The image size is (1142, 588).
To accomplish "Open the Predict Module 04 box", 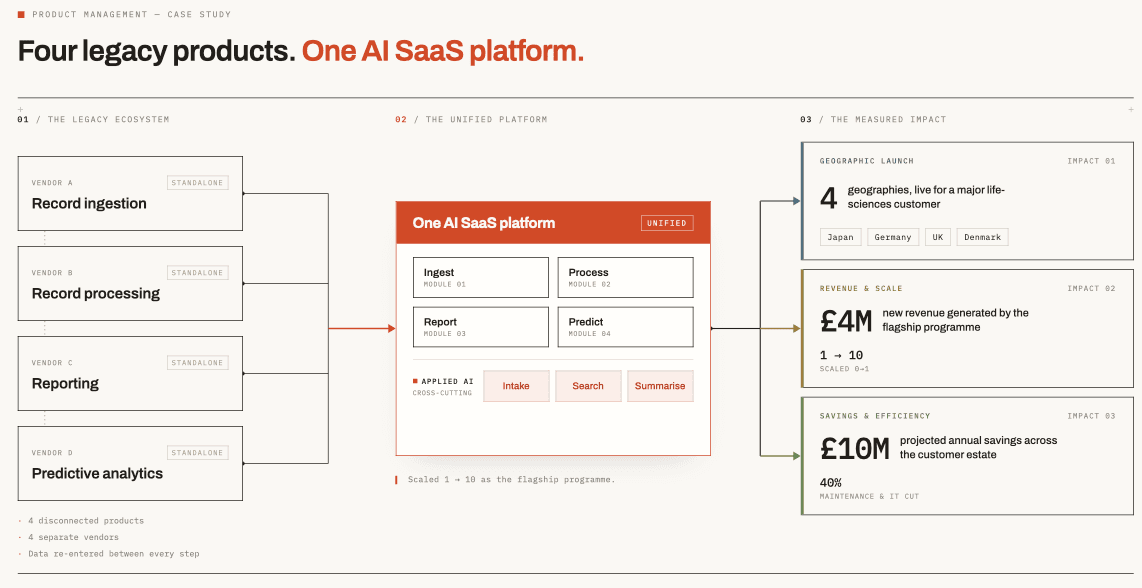I will [626, 327].
